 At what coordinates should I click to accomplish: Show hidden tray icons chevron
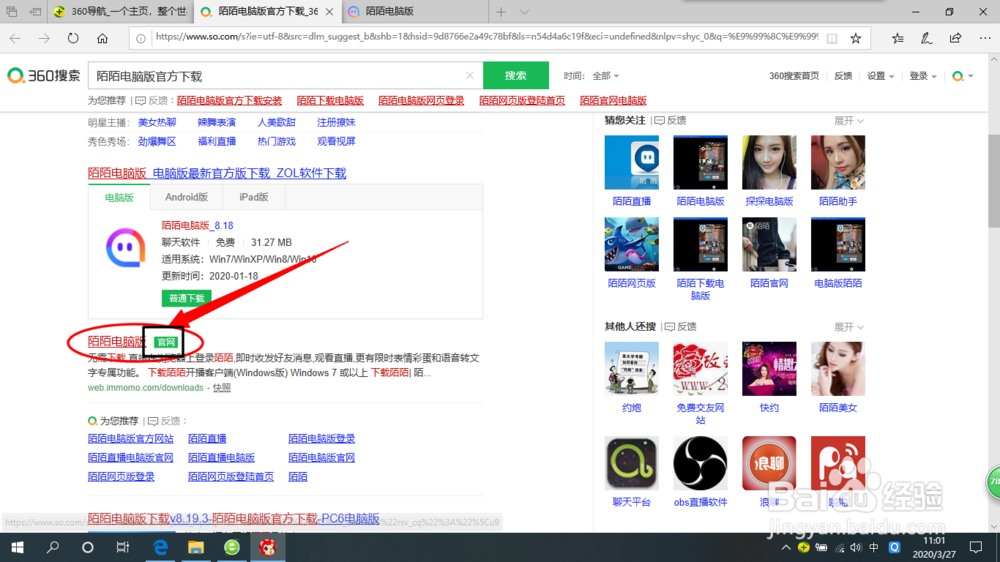[786, 547]
